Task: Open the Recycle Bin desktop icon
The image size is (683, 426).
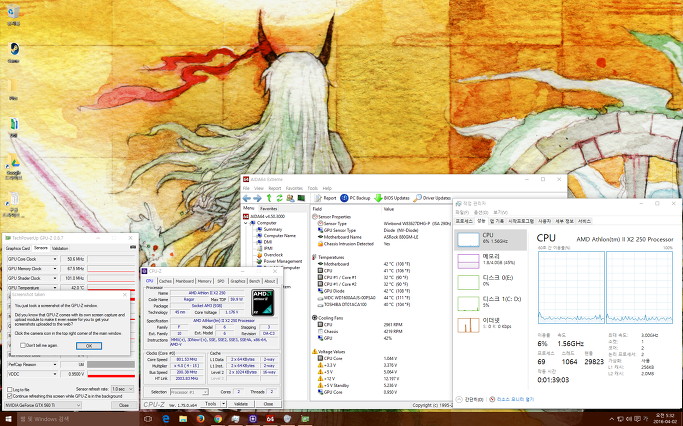Action: coord(14,14)
